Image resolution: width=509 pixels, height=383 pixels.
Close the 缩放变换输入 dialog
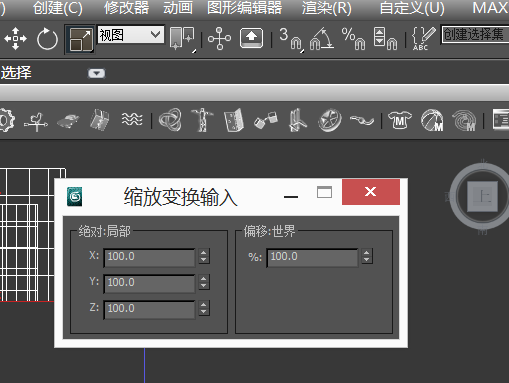click(371, 192)
